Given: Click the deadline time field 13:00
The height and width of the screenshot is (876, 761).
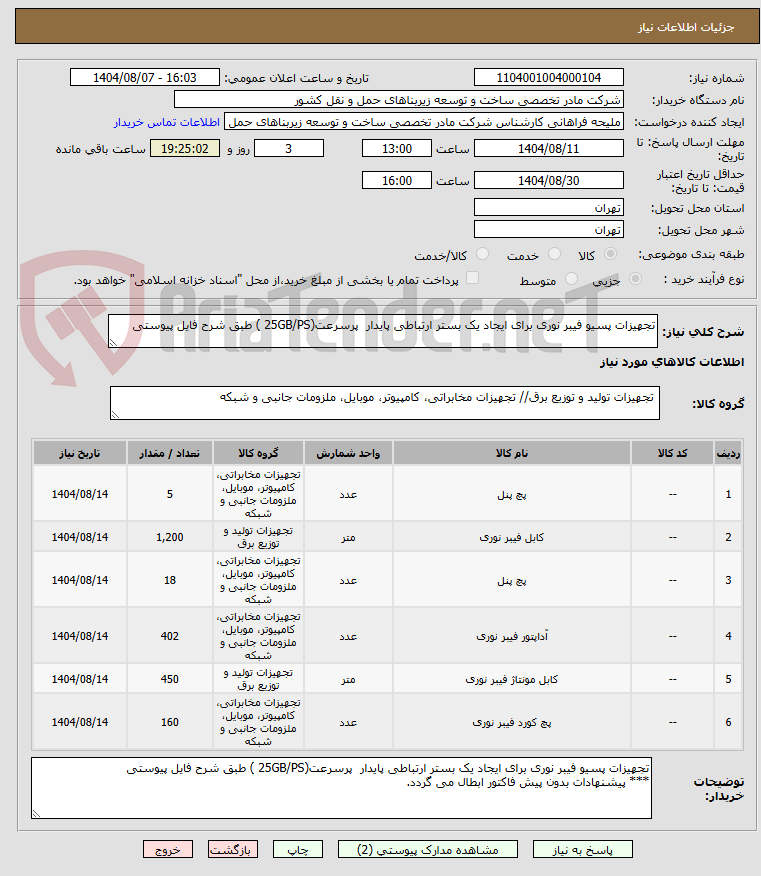Looking at the screenshot, I should pyautogui.click(x=397, y=149).
